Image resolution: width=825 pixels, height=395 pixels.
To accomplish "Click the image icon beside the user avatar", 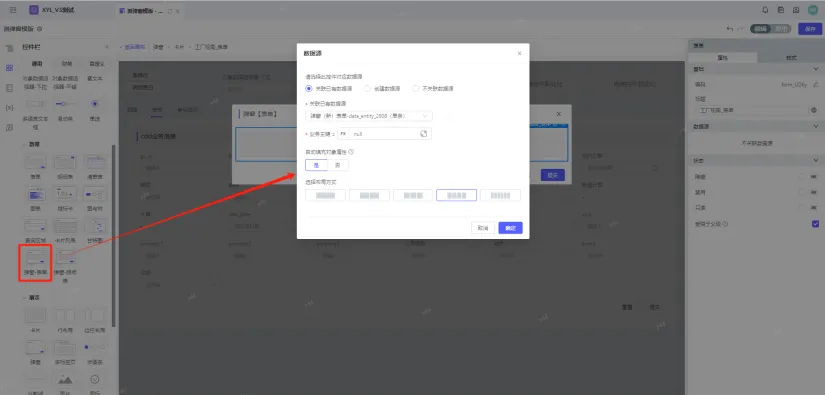I will 796,9.
